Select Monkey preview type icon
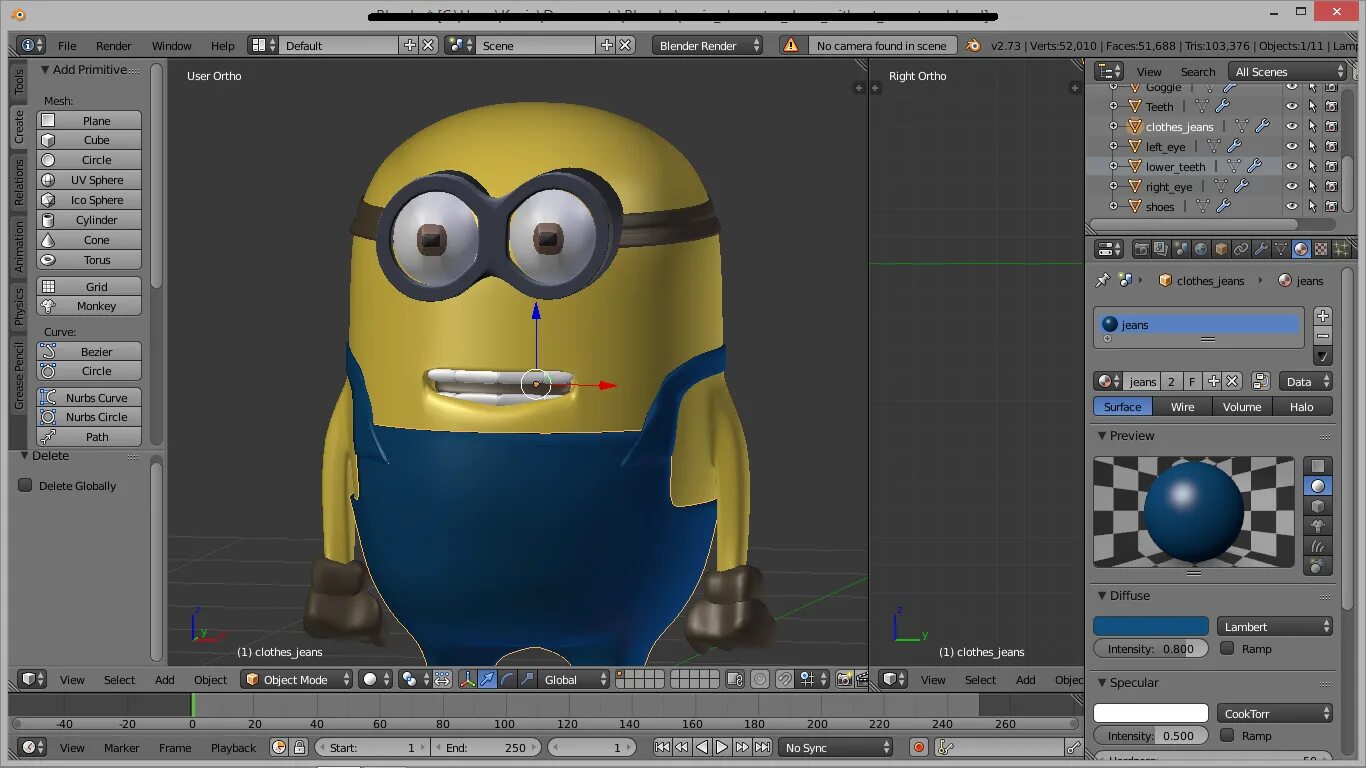1366x768 pixels. (1318, 526)
